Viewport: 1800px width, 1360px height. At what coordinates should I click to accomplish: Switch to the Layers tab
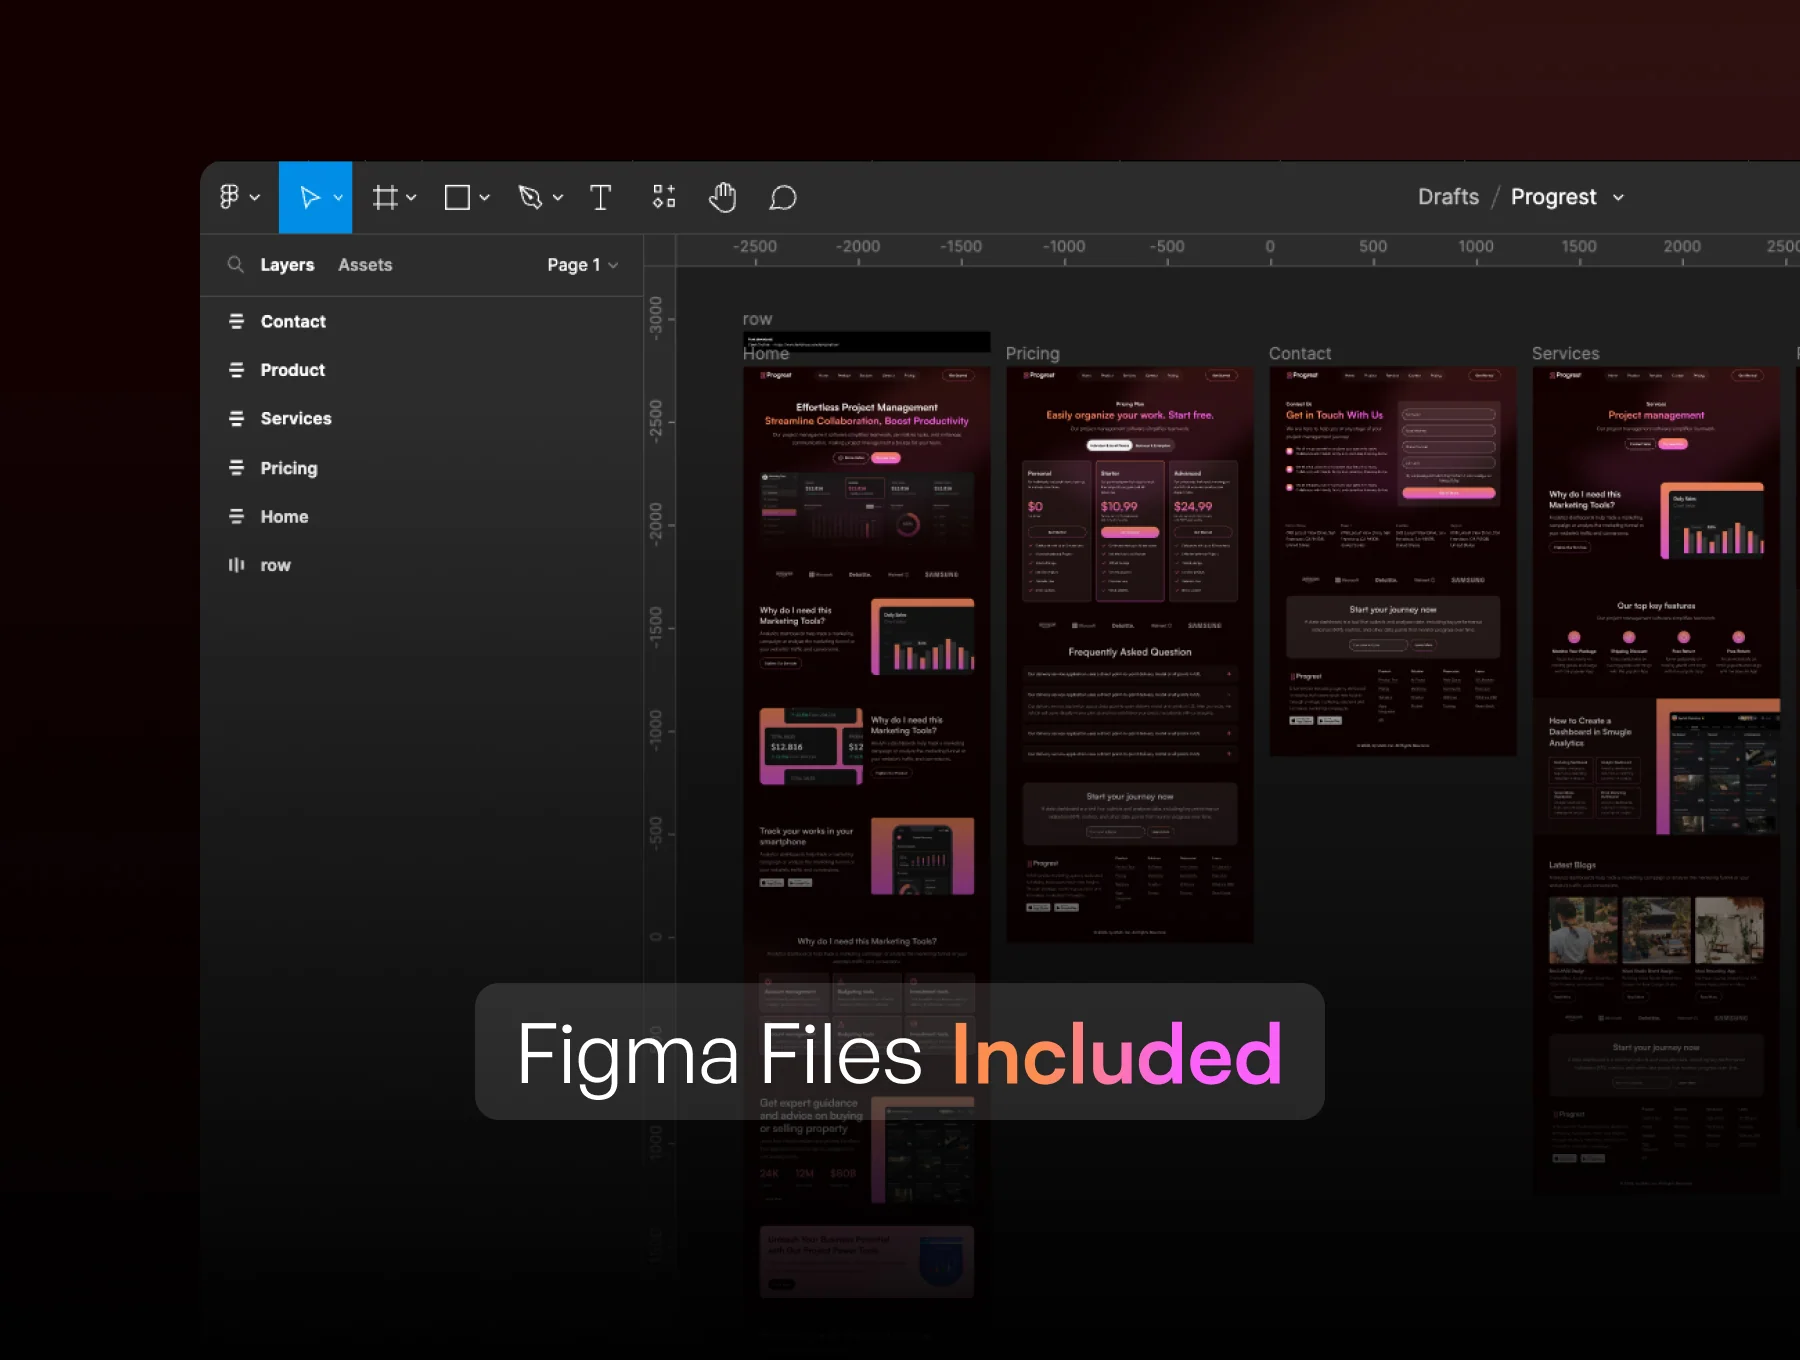[x=287, y=265]
